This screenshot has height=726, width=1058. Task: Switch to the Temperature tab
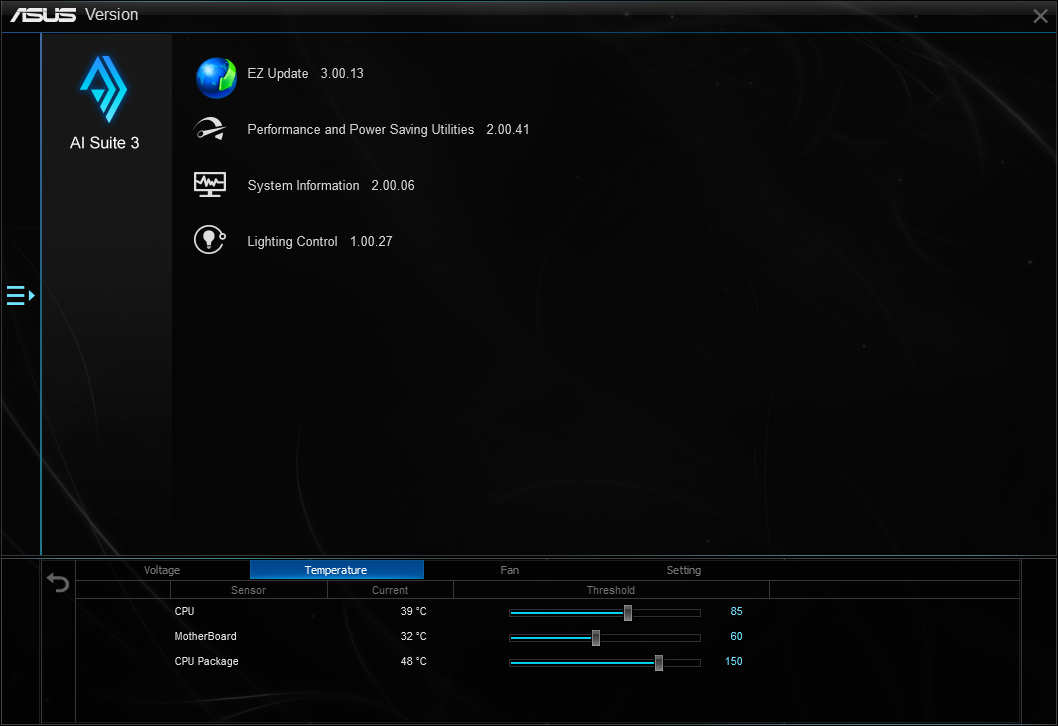pos(337,570)
